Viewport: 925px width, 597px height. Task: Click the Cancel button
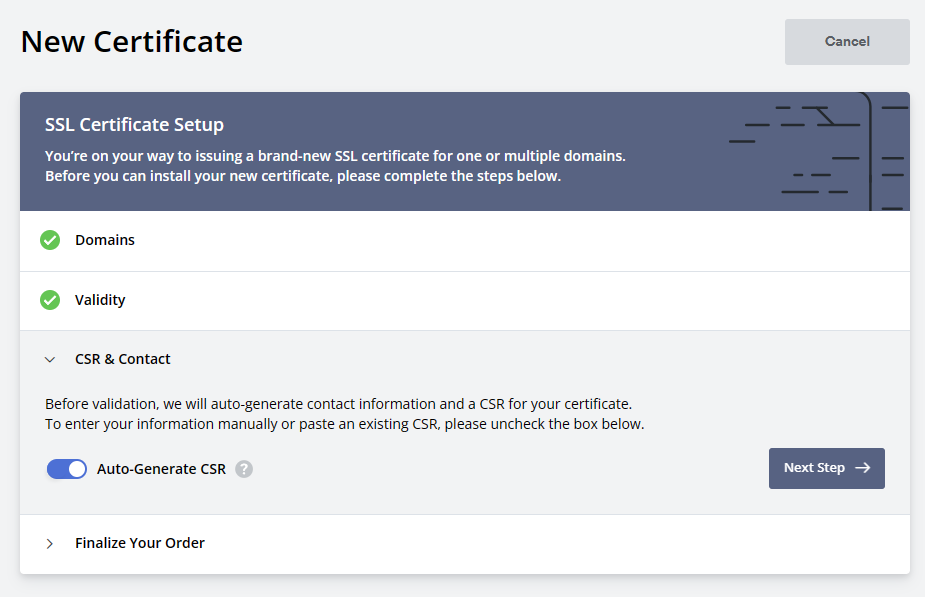[847, 42]
